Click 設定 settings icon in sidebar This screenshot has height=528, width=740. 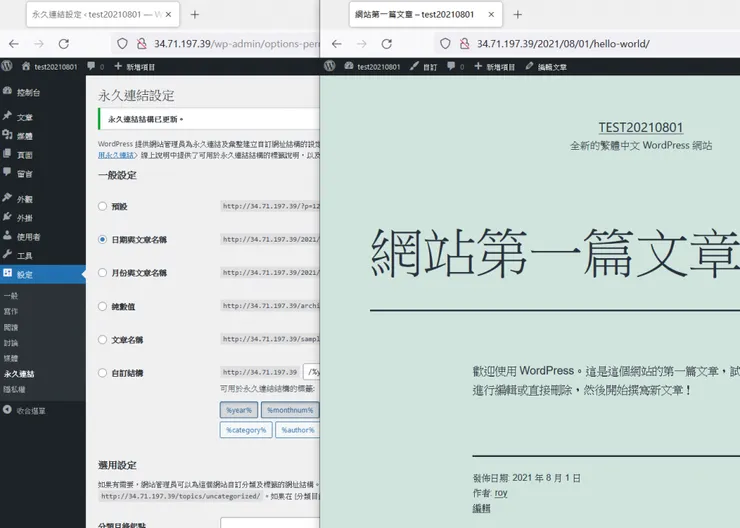click(7, 273)
